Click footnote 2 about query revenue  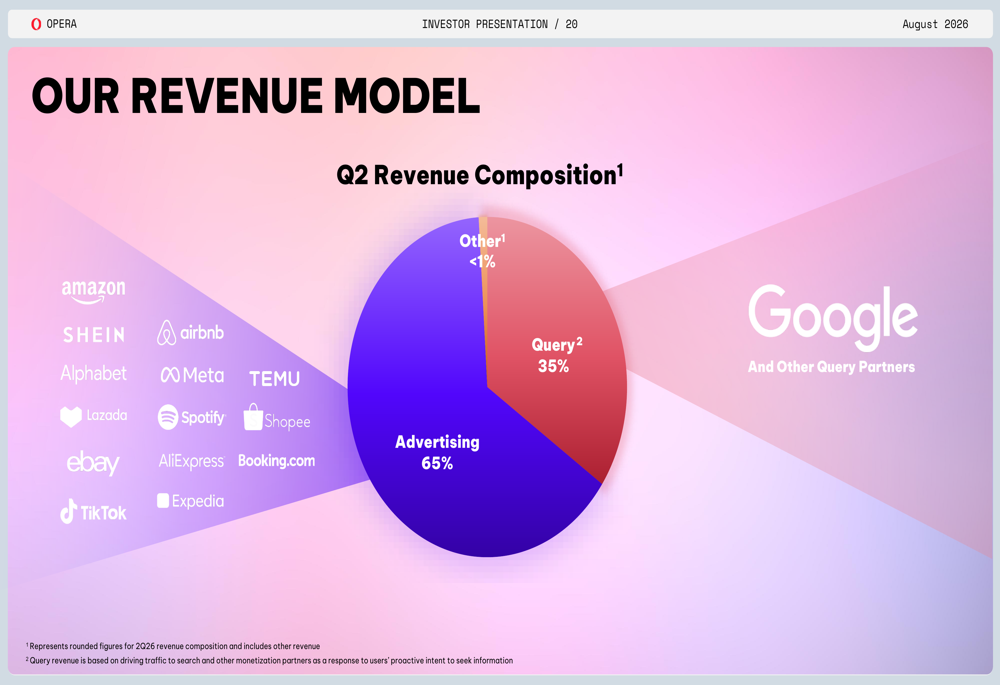(269, 660)
